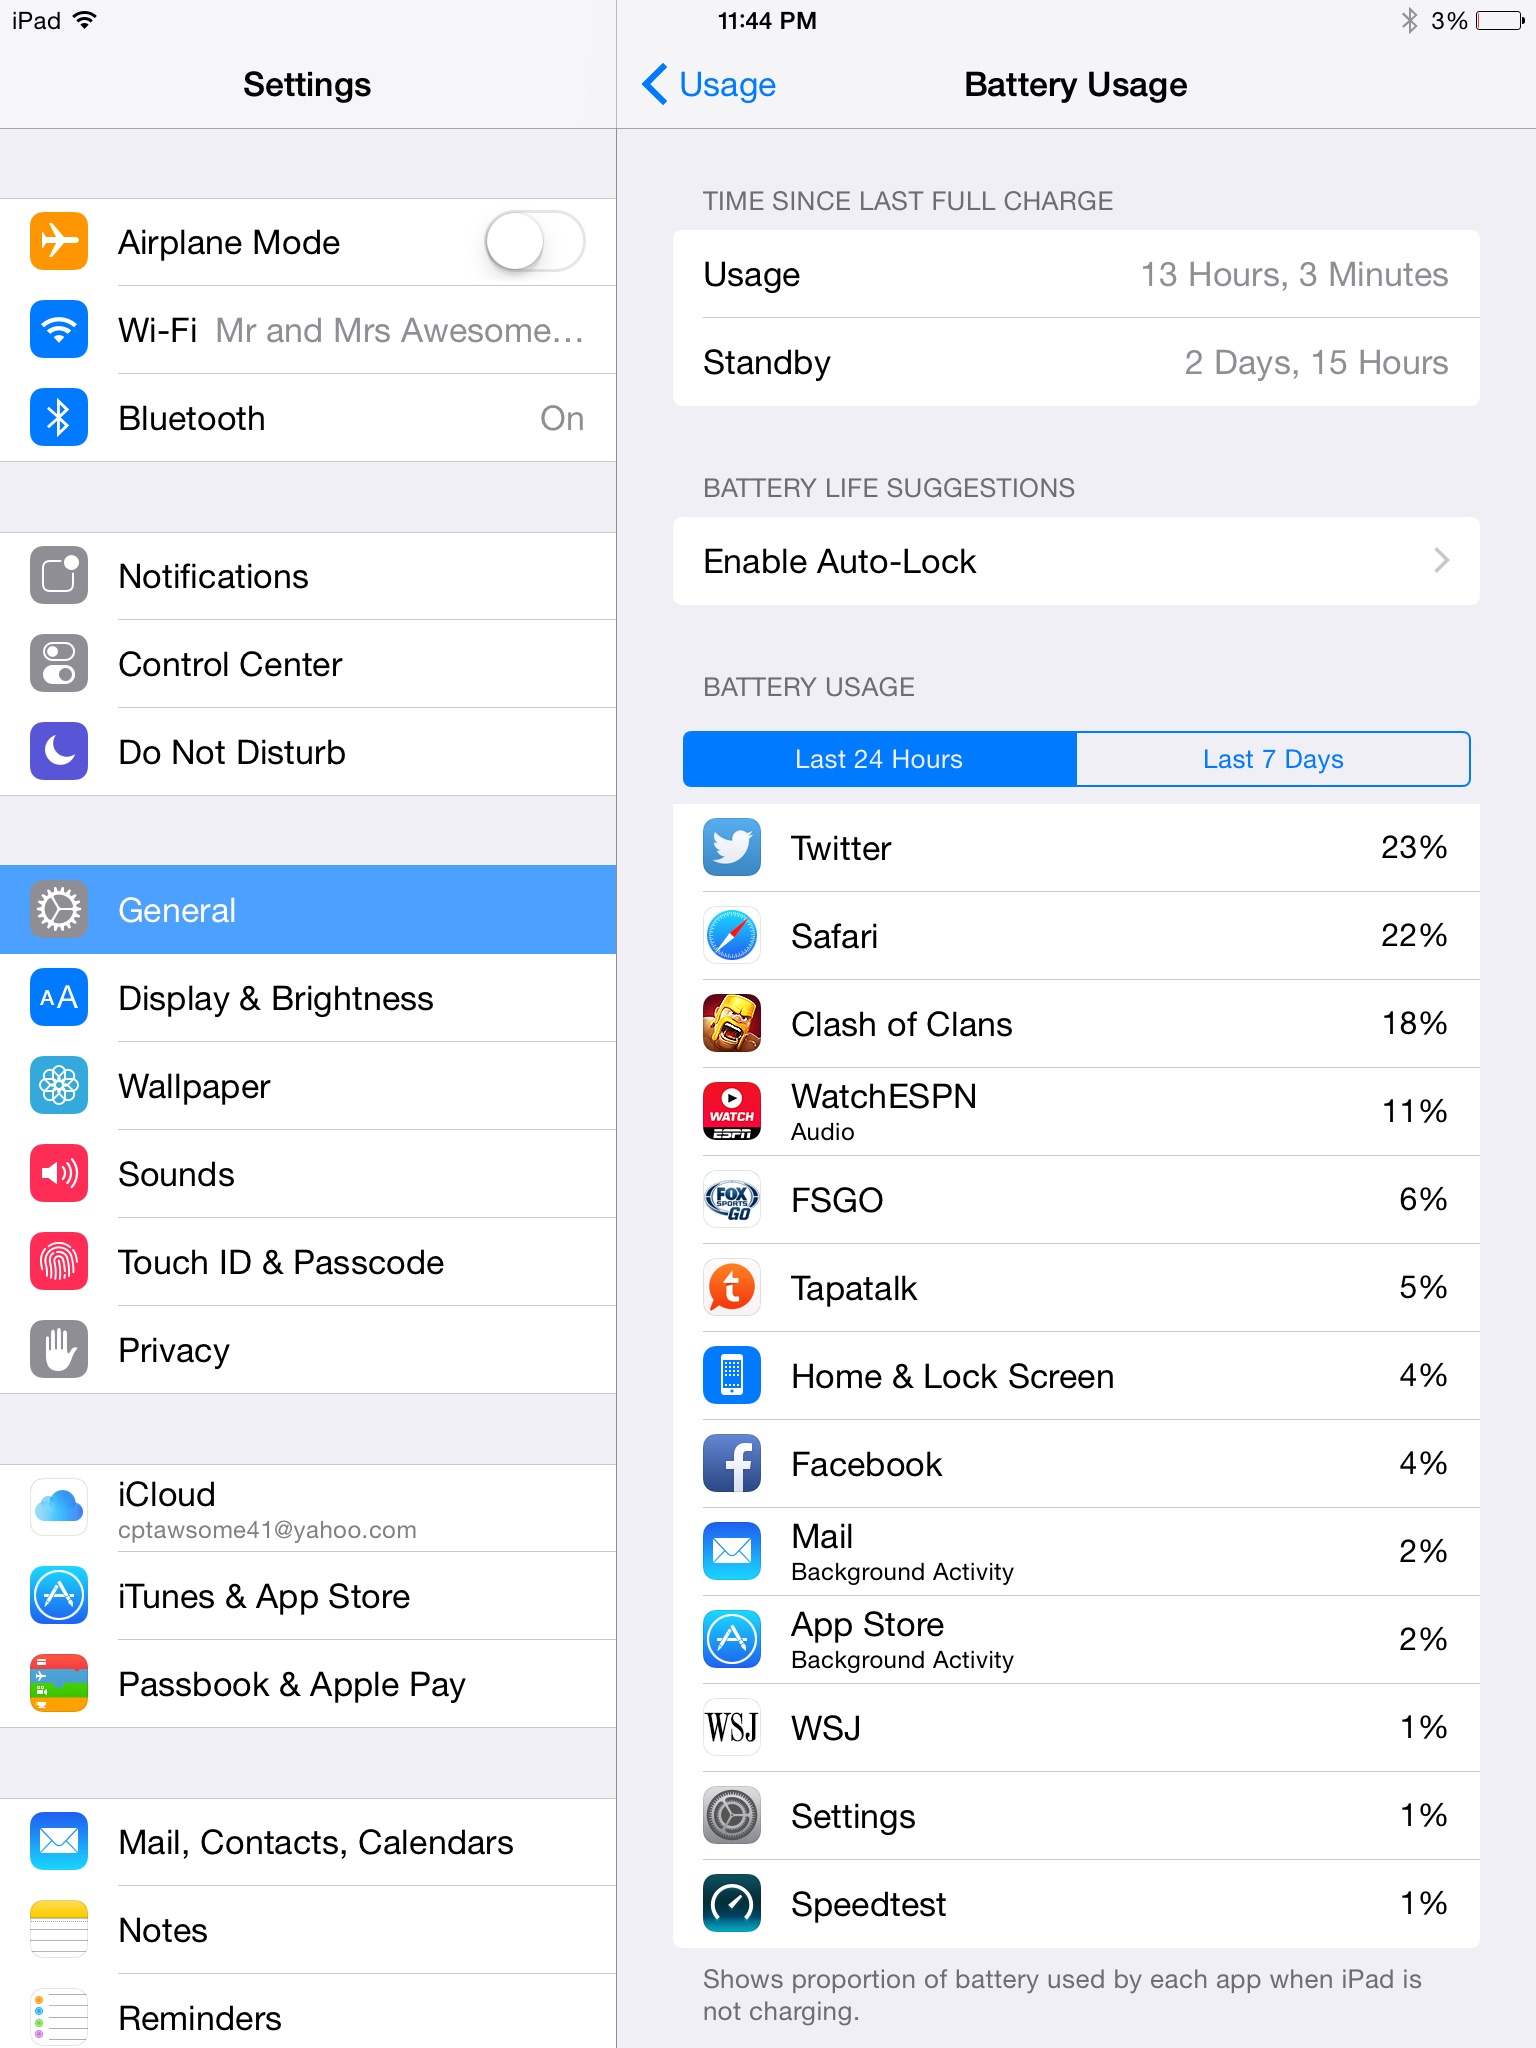The image size is (1536, 2048).
Task: Open Touch ID & Passcode settings
Action: click(308, 1262)
